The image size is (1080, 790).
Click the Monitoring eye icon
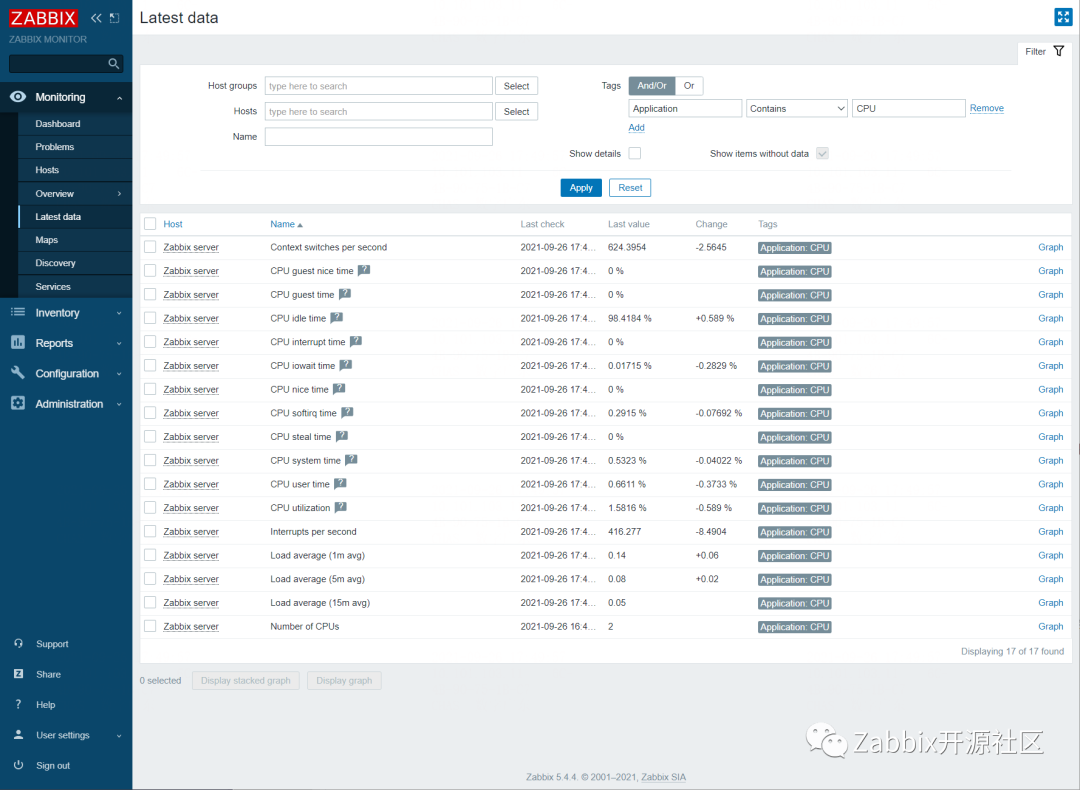(18, 97)
